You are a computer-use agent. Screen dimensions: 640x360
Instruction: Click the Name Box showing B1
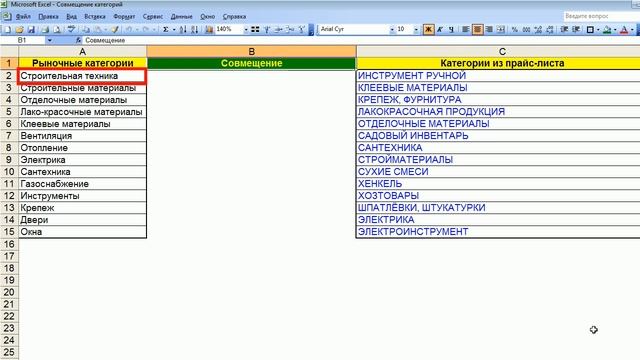click(x=23, y=40)
